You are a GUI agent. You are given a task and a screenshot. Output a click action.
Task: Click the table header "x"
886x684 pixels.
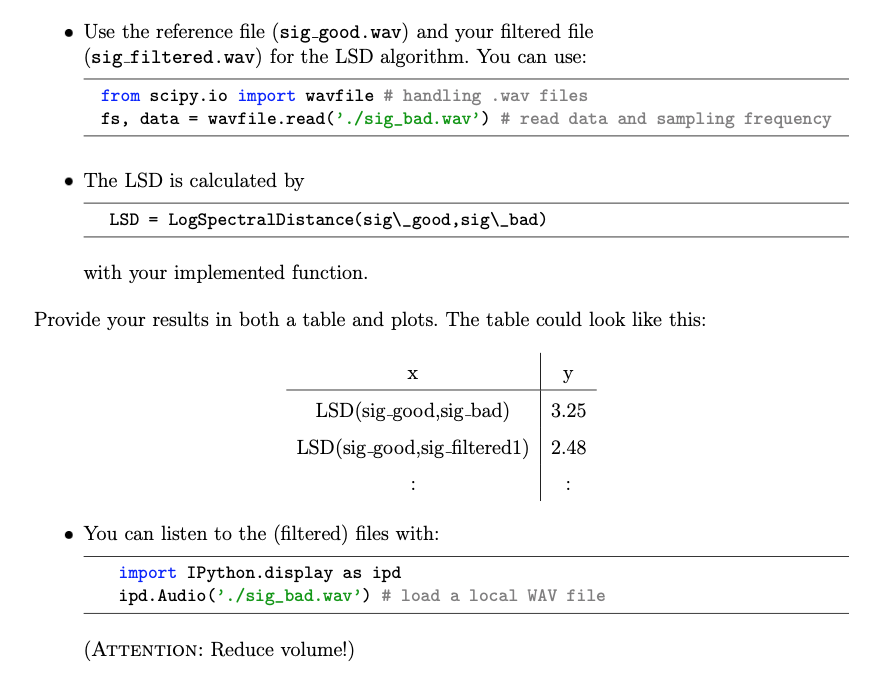412,374
